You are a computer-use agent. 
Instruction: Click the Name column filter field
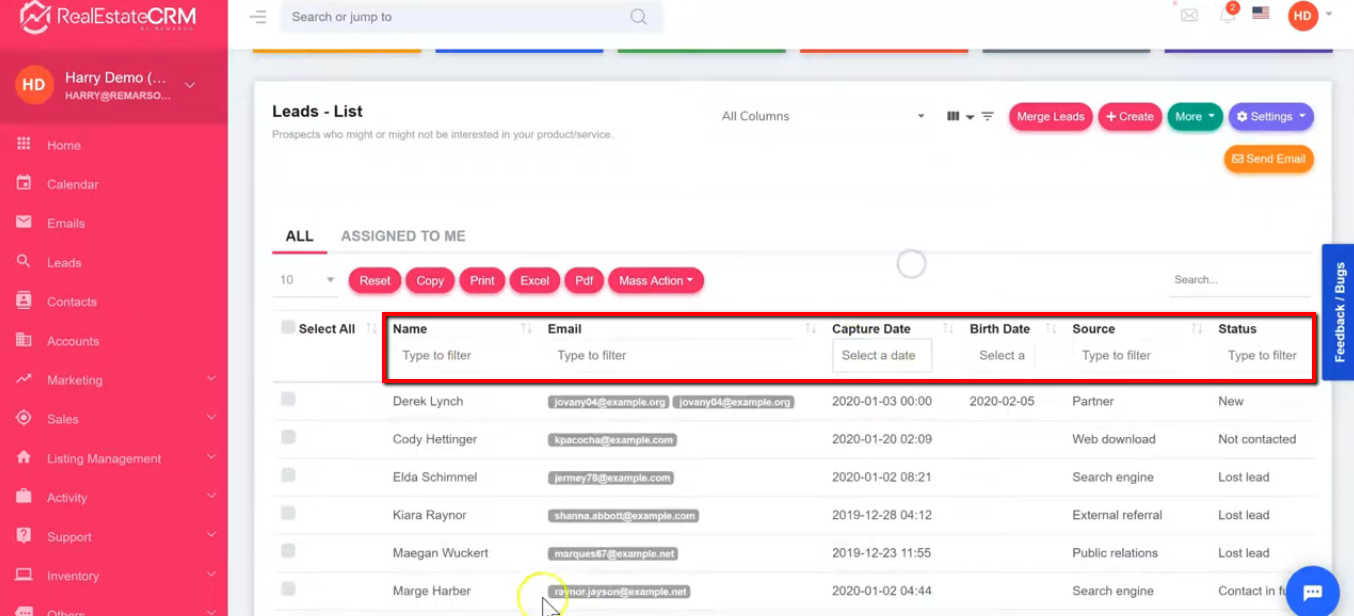click(x=460, y=356)
